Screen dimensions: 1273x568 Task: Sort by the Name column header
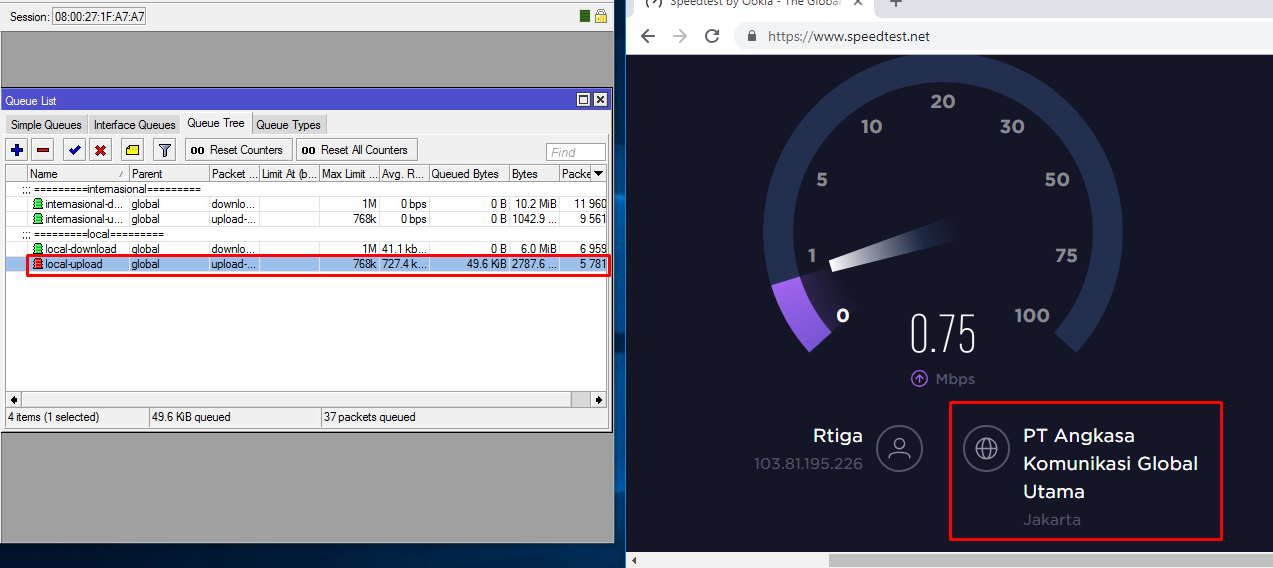tap(79, 174)
